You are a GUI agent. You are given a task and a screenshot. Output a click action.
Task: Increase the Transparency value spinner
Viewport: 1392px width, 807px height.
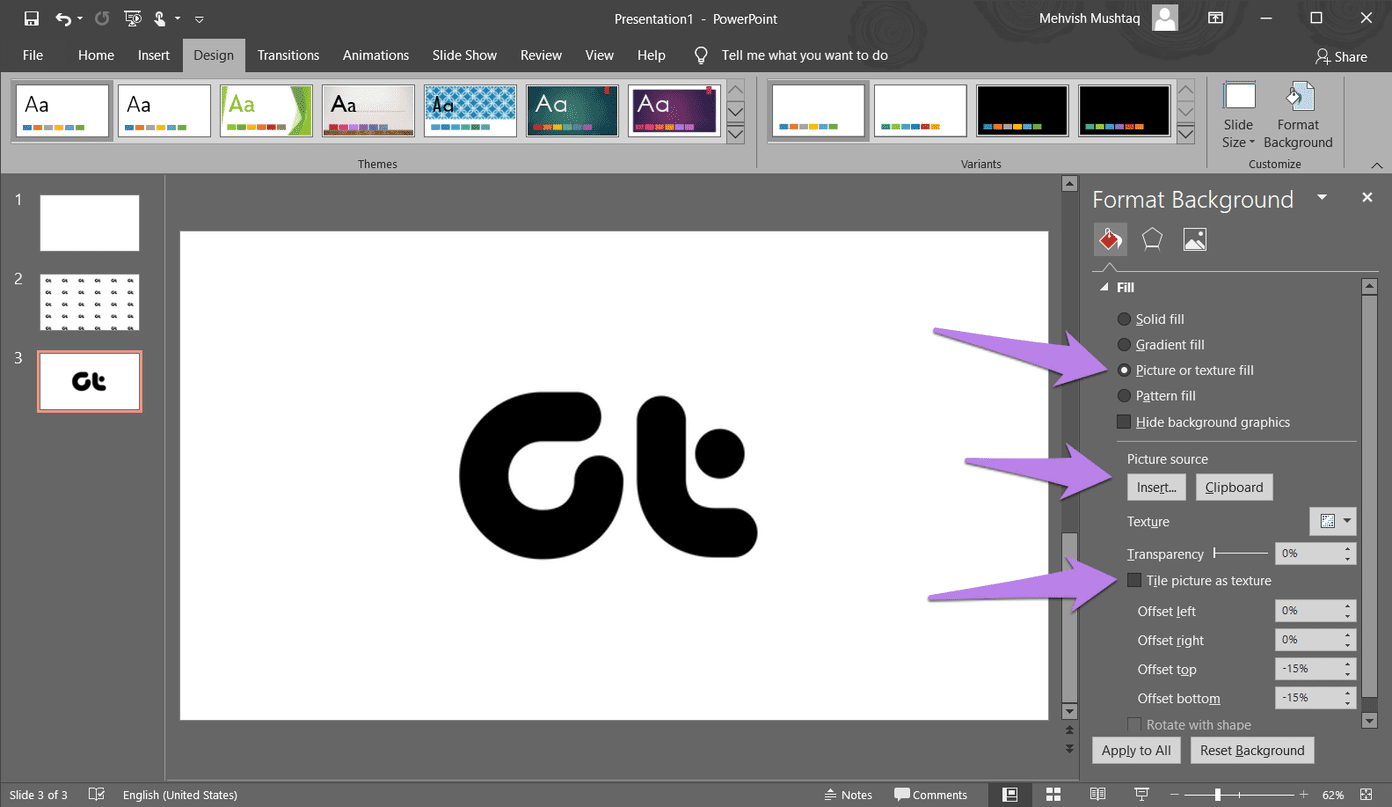coord(1348,549)
